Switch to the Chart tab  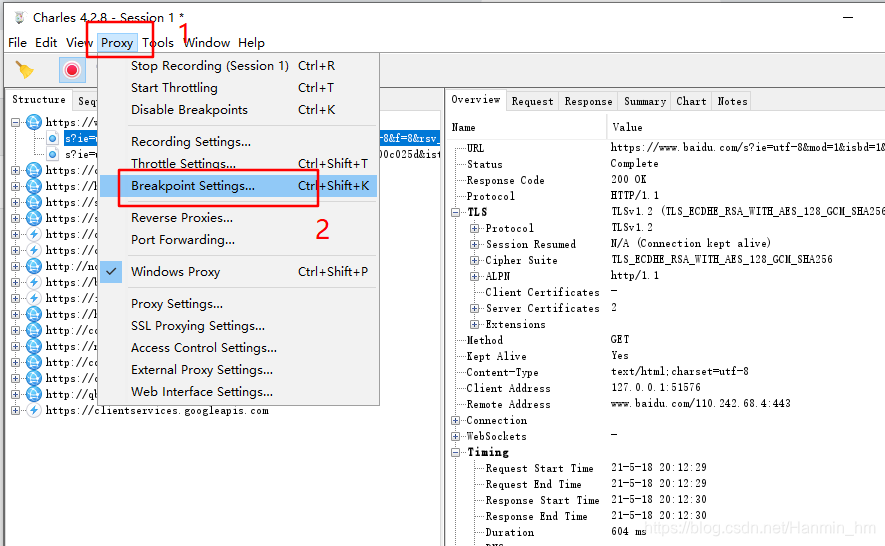click(691, 102)
